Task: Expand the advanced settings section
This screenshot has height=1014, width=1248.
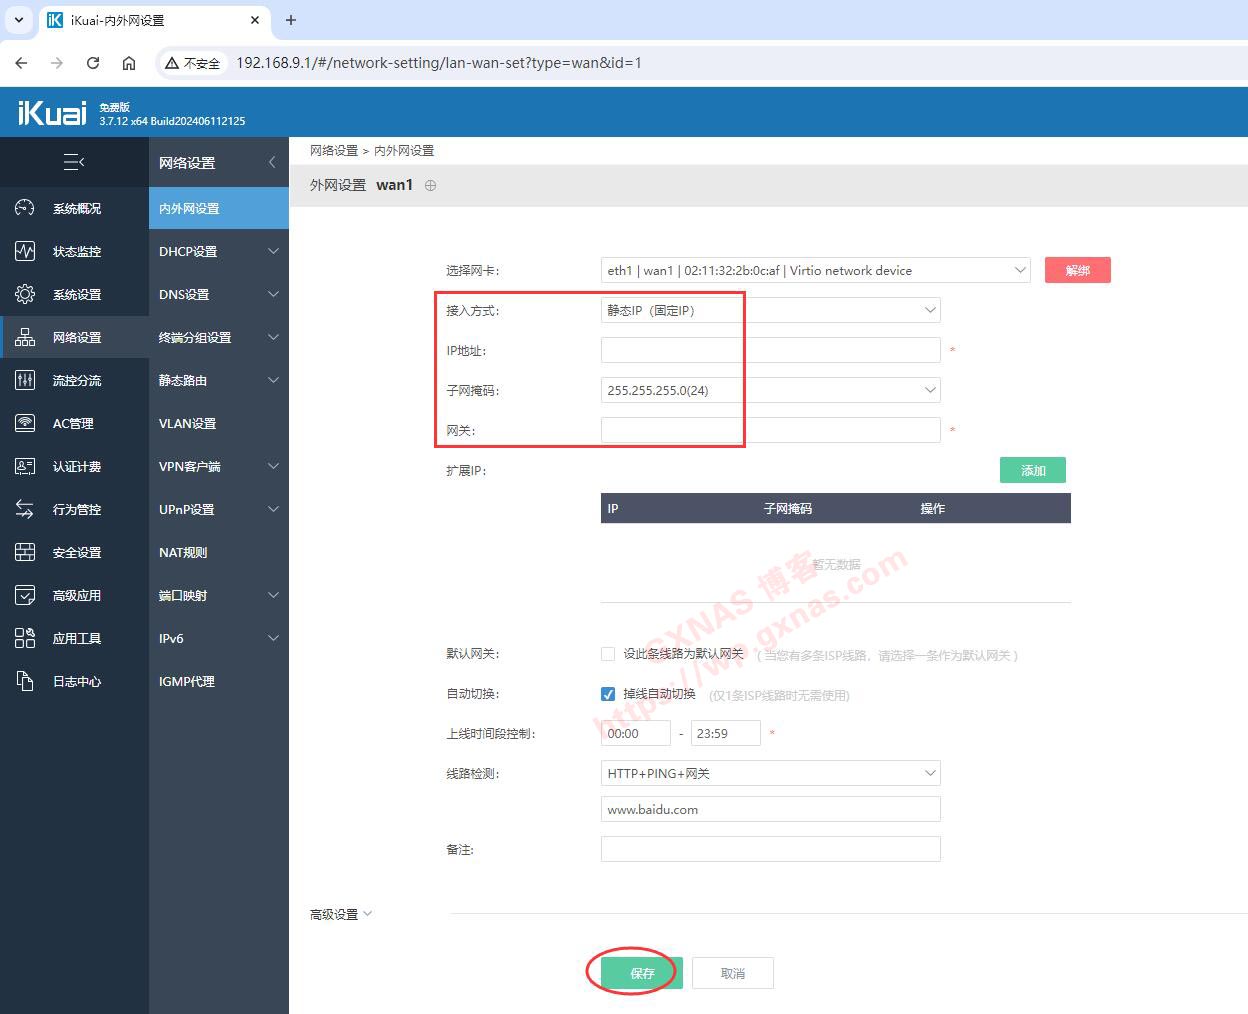Action: pos(341,914)
